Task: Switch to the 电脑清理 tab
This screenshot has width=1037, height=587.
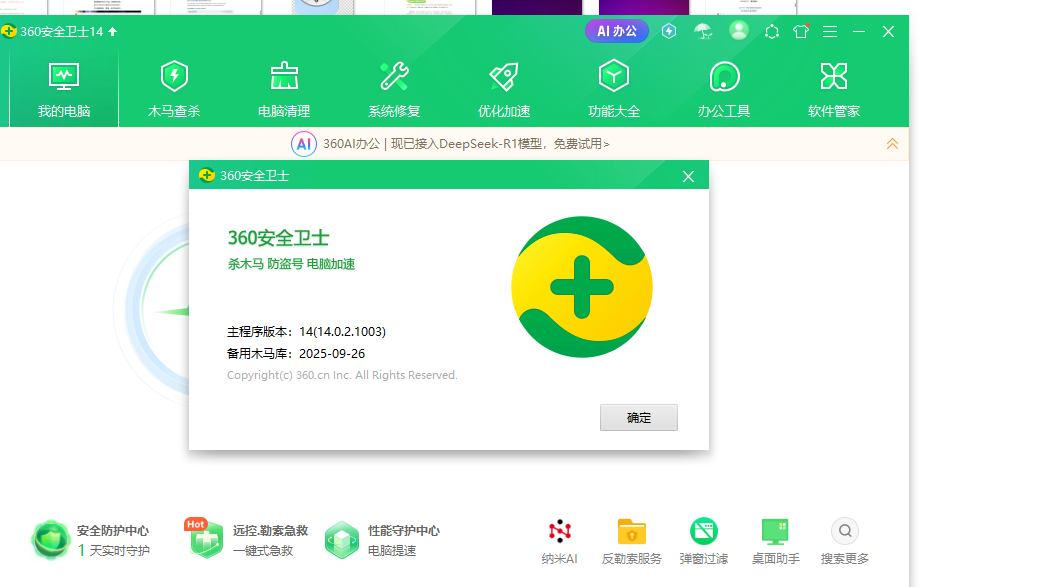Action: click(x=284, y=89)
